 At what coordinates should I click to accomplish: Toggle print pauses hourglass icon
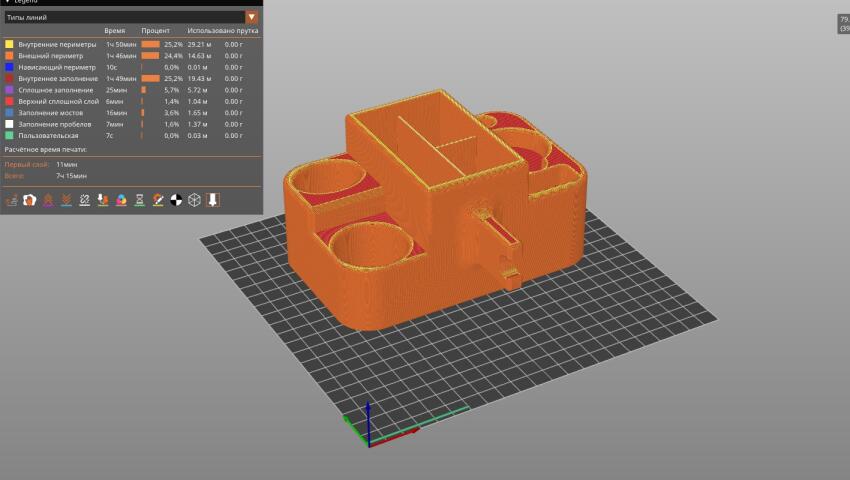click(139, 200)
